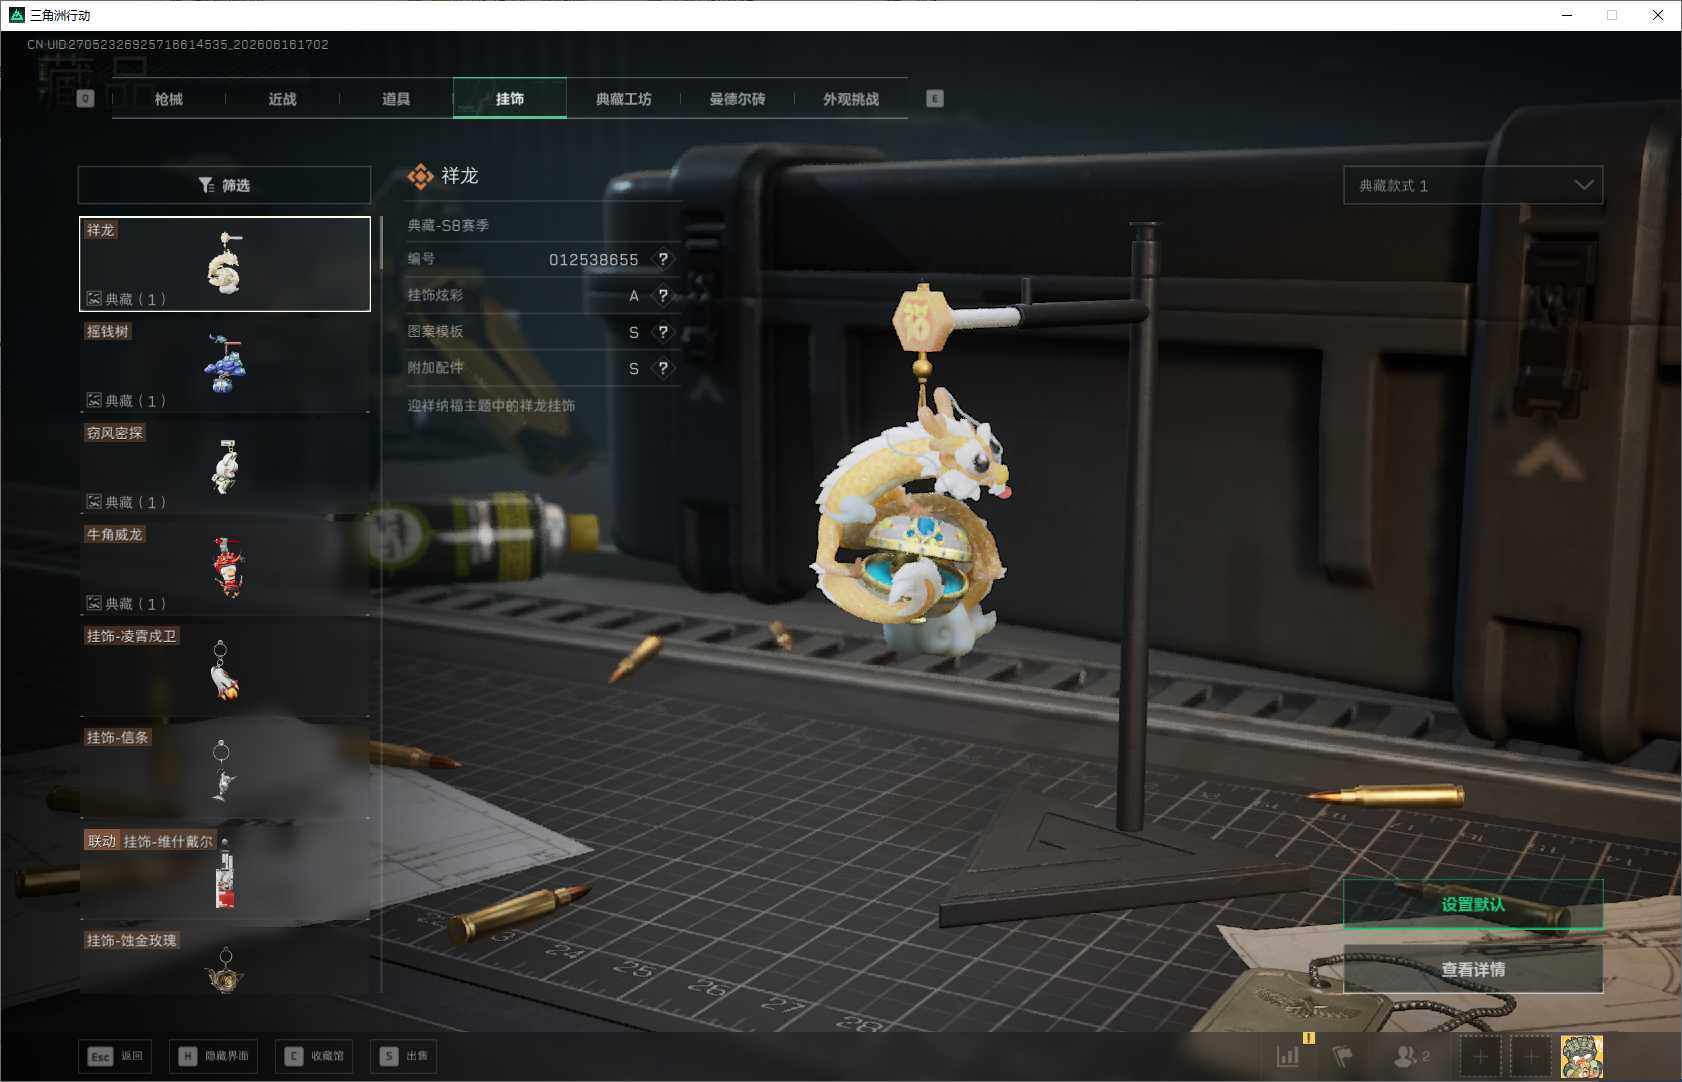Click the 典藏 image icon on 摇钱树 item
This screenshot has height=1082, width=1682.
[94, 400]
